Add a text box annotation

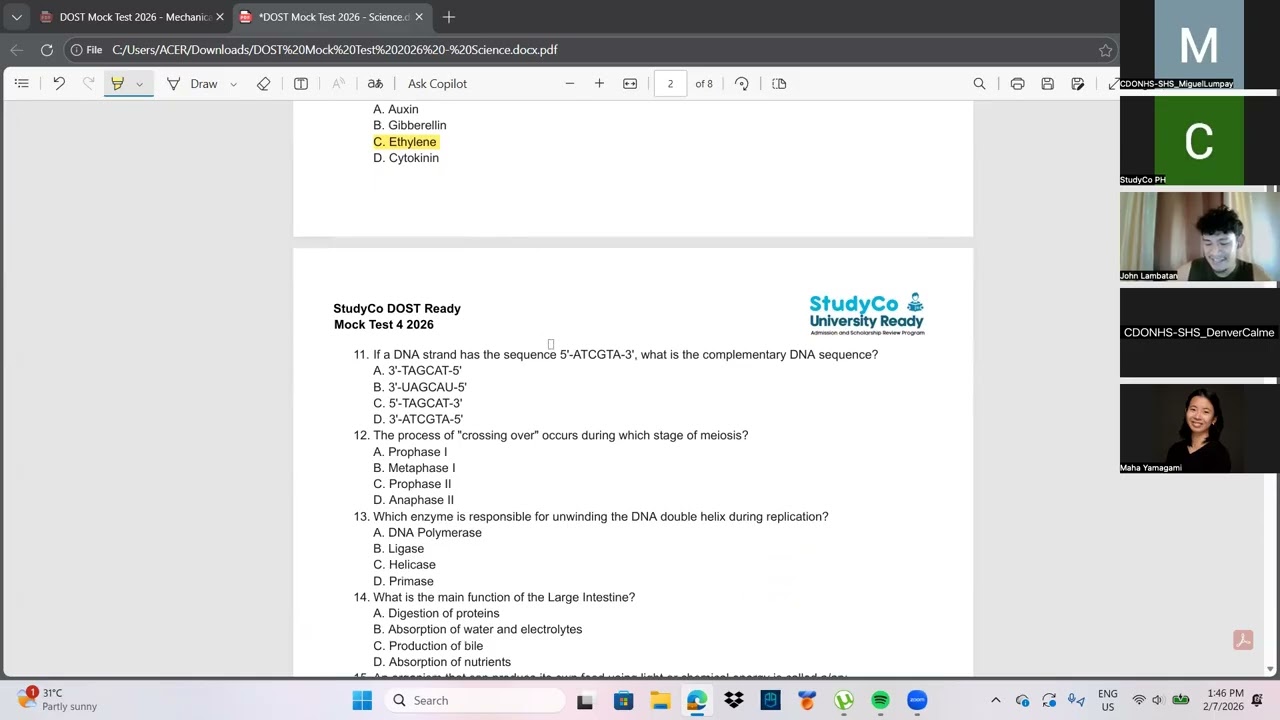pyautogui.click(x=301, y=84)
